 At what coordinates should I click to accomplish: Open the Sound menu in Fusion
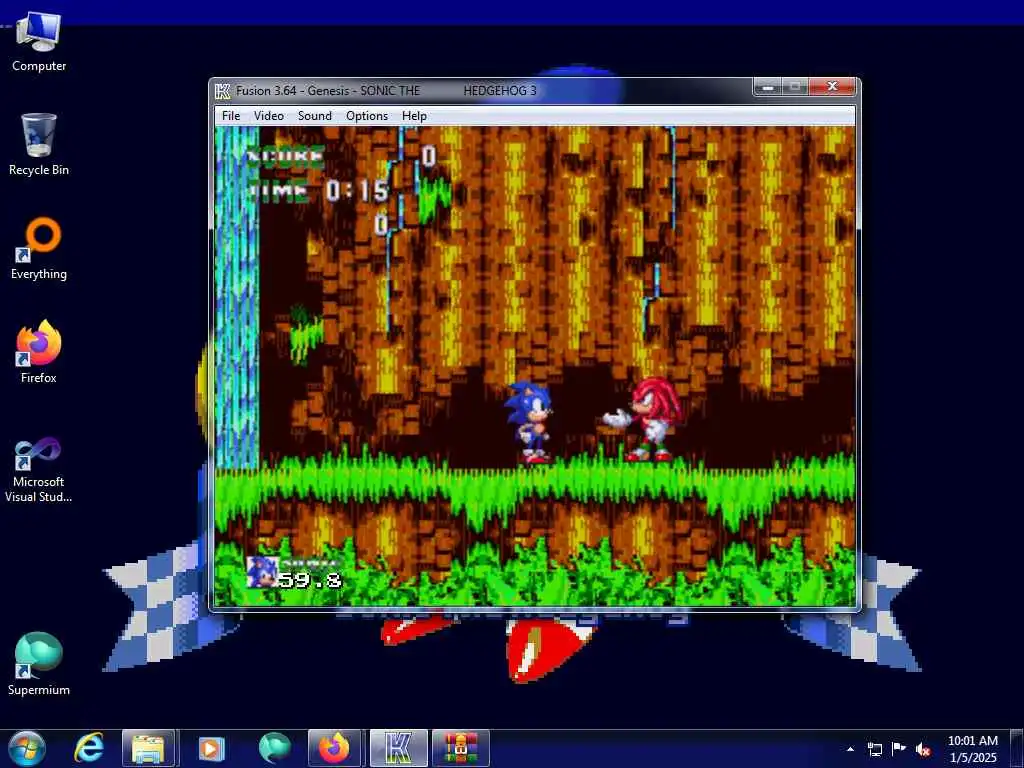coord(315,116)
